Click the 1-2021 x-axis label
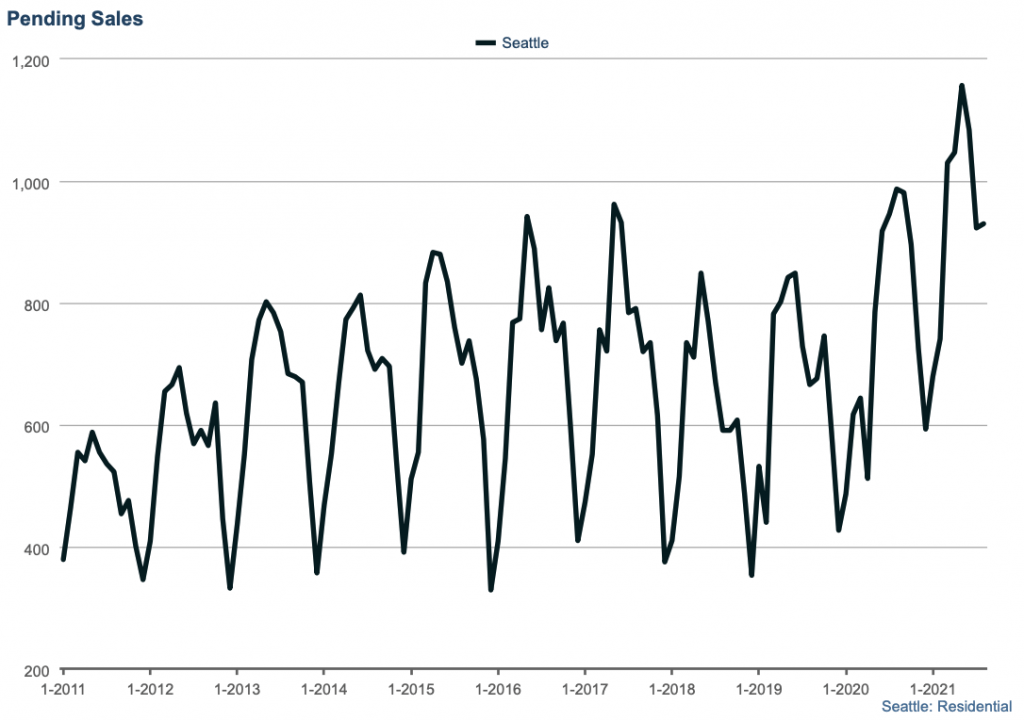The width and height of the screenshot is (1024, 721). tap(932, 690)
